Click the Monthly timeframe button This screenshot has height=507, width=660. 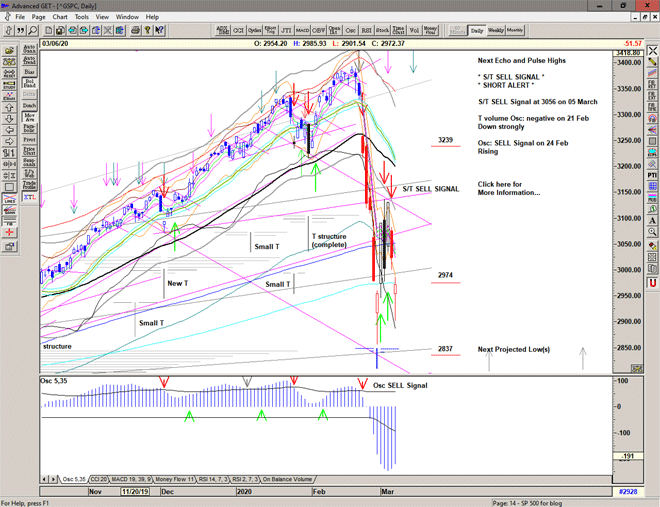[516, 31]
